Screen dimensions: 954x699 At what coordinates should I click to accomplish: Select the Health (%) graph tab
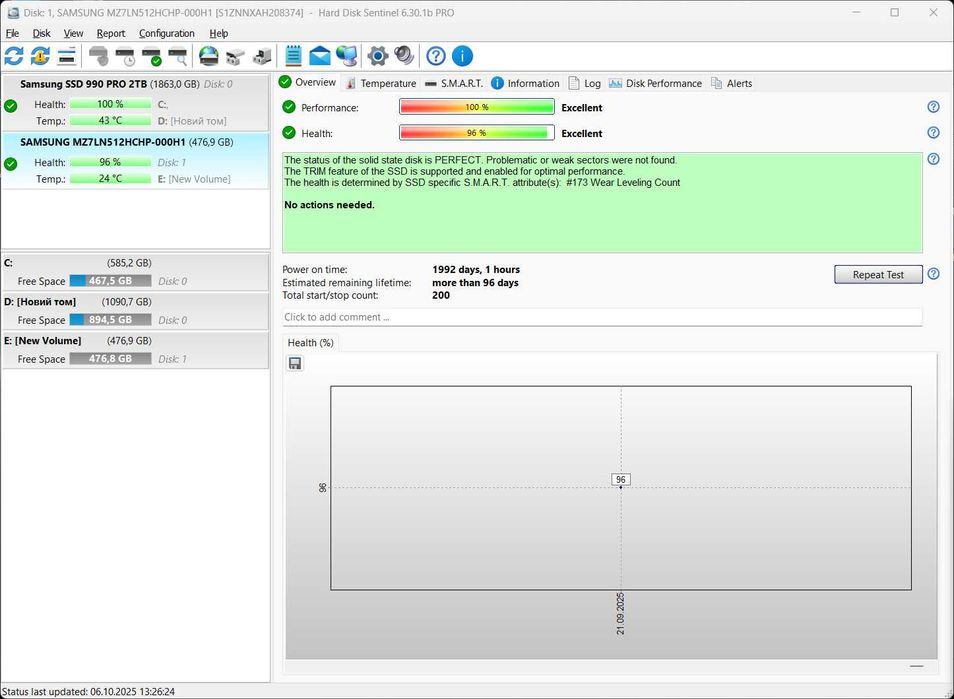click(310, 343)
